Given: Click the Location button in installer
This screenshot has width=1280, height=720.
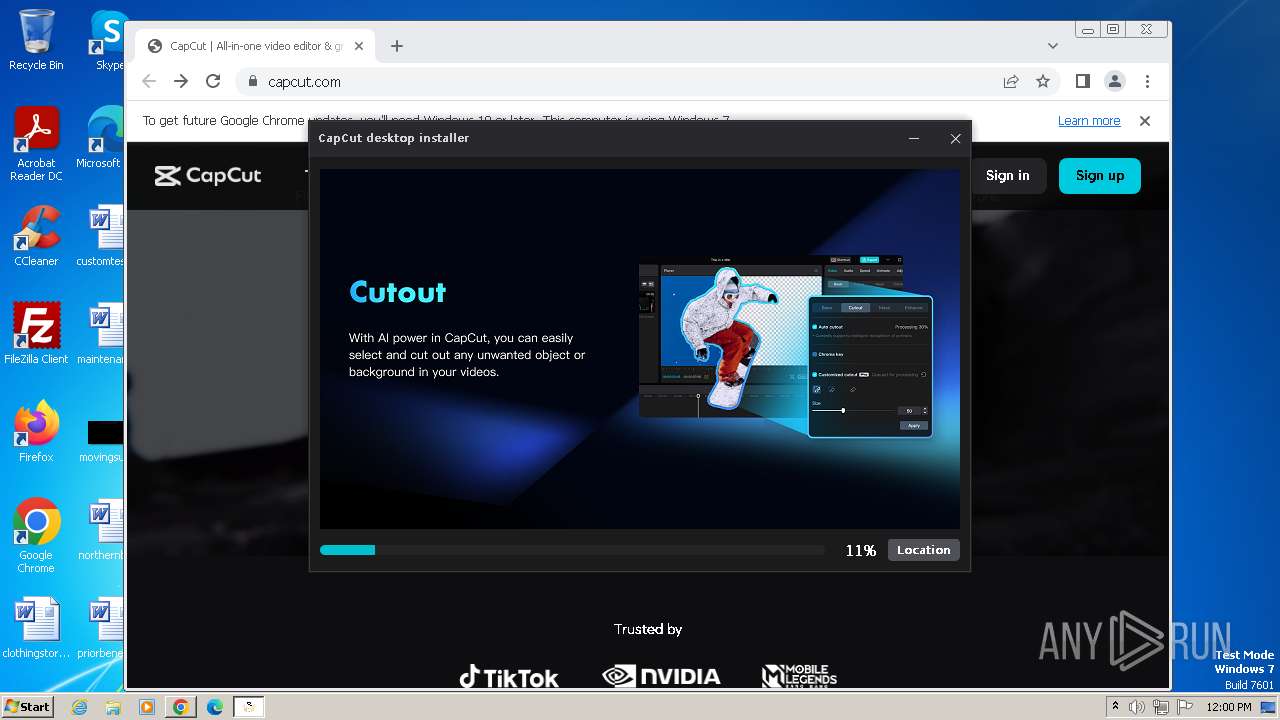Looking at the screenshot, I should pyautogui.click(x=923, y=550).
